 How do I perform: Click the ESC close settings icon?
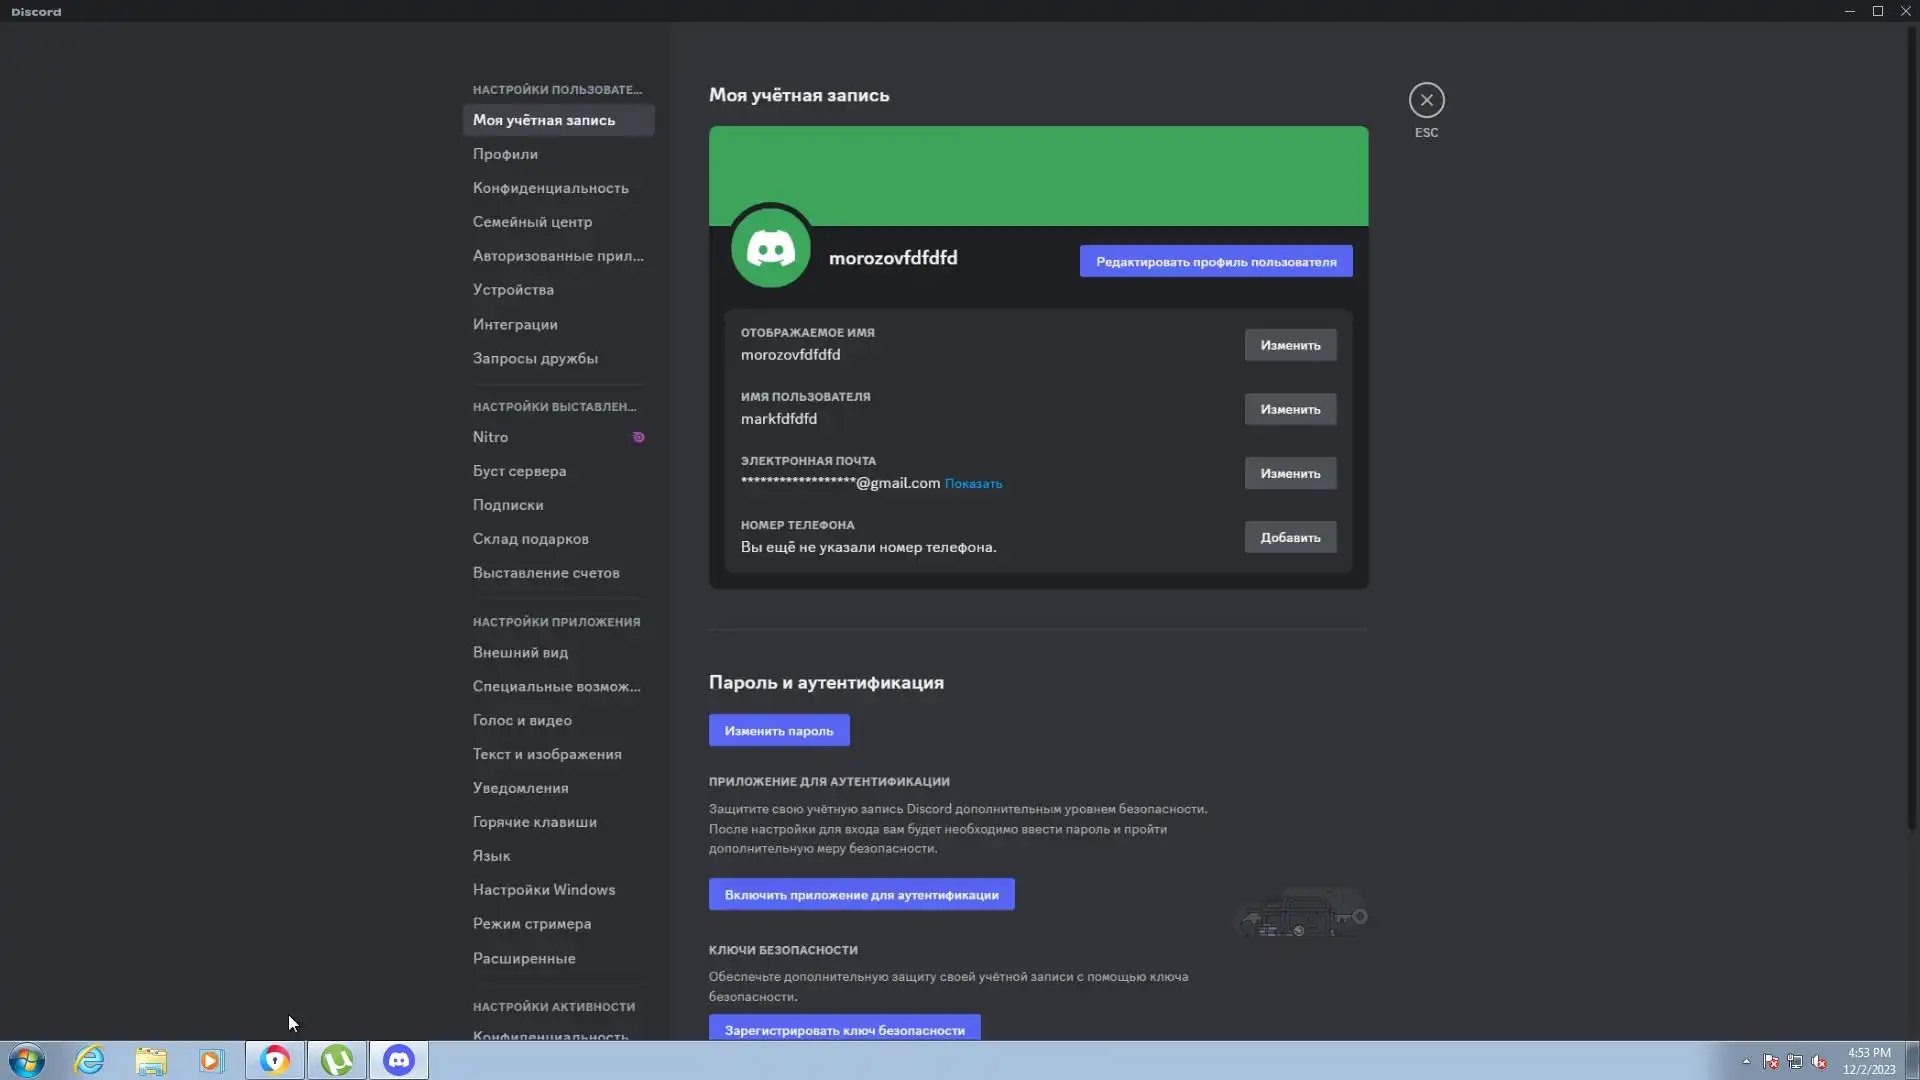click(x=1426, y=100)
